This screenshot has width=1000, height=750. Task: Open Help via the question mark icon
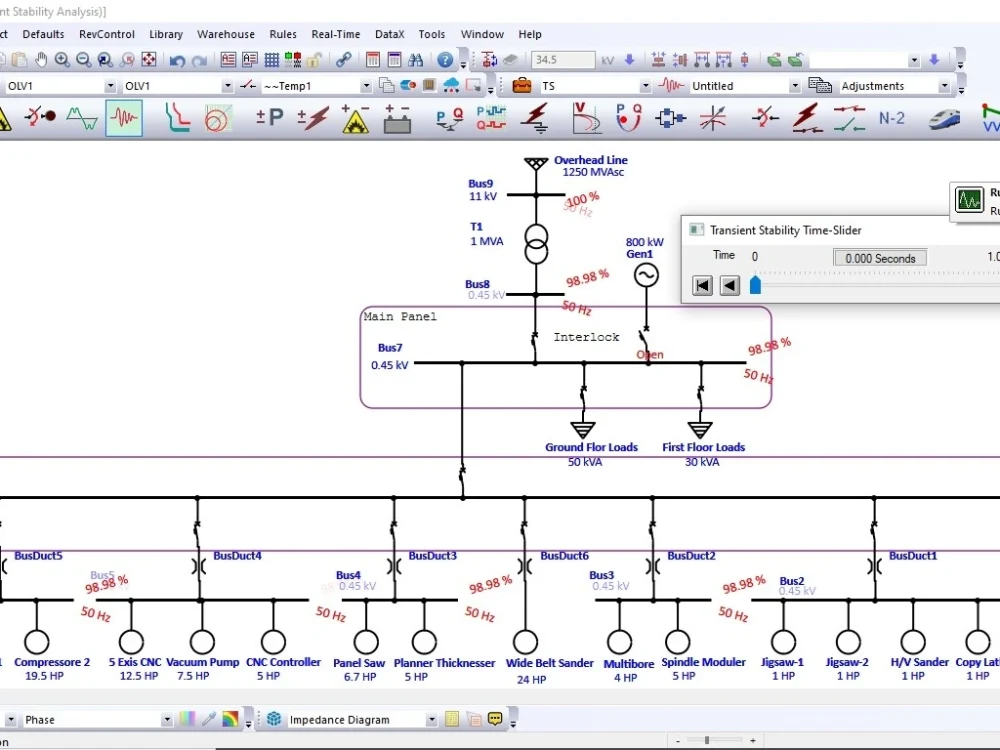(x=443, y=60)
